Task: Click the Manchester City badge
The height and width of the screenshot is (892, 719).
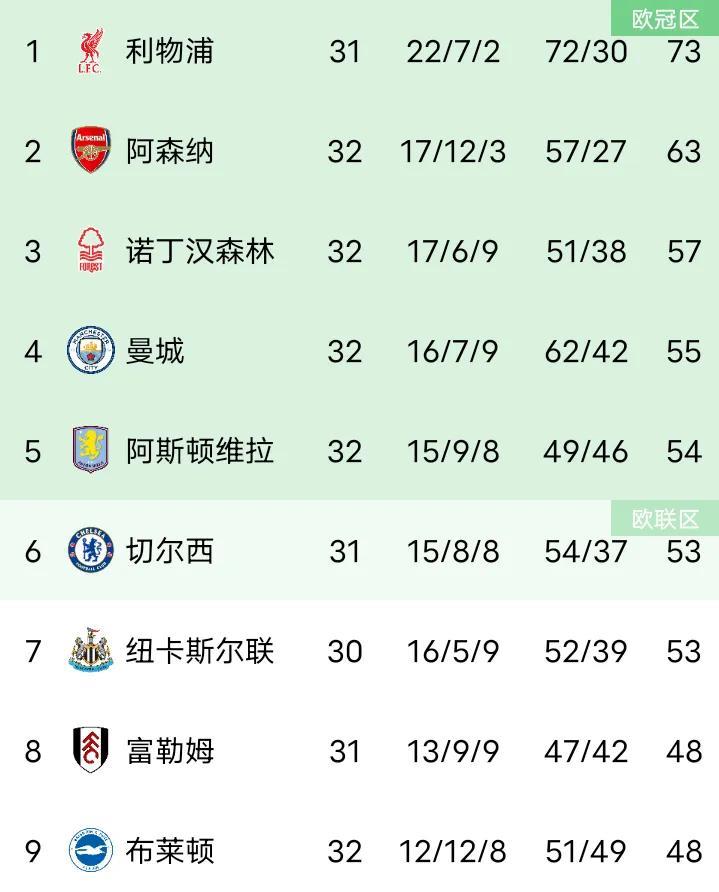Action: tap(90, 350)
